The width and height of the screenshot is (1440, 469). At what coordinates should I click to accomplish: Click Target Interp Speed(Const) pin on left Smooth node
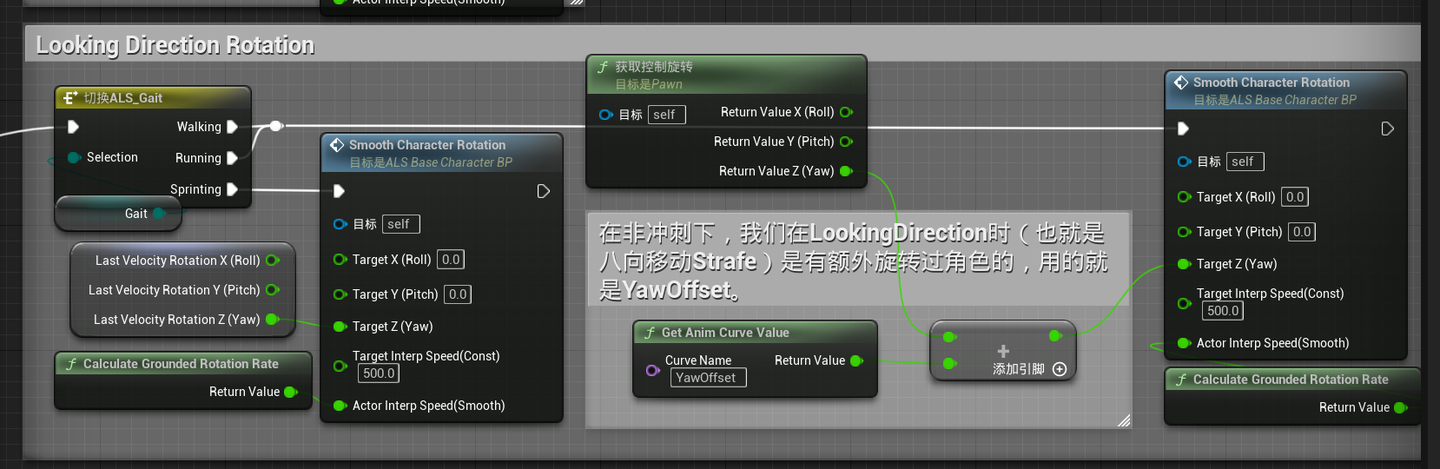tap(340, 364)
